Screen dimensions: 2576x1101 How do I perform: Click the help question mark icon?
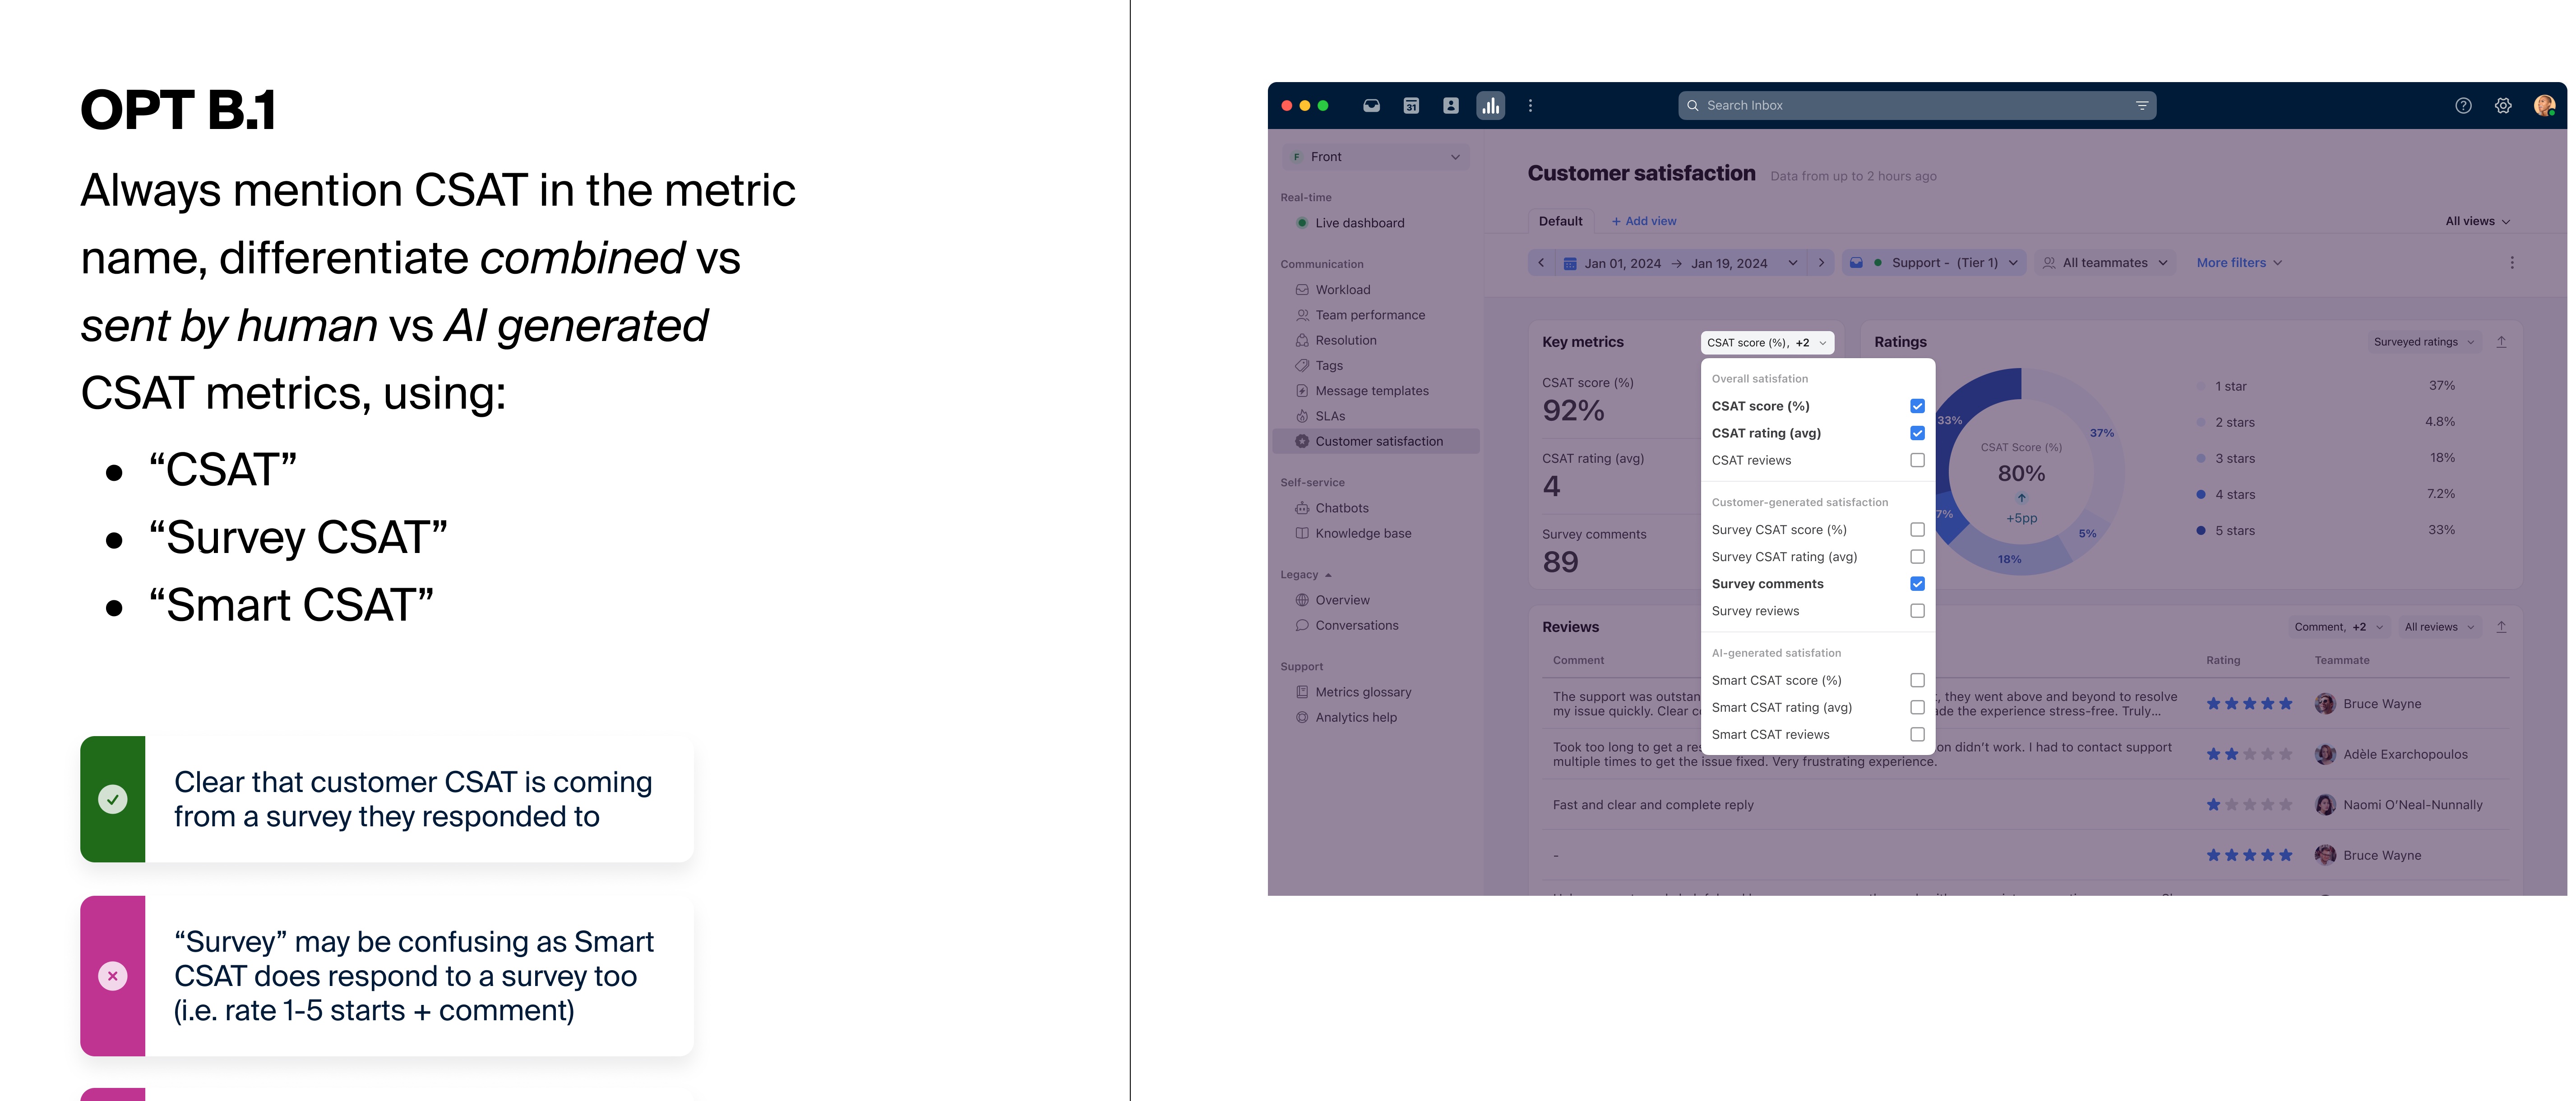(x=2463, y=105)
